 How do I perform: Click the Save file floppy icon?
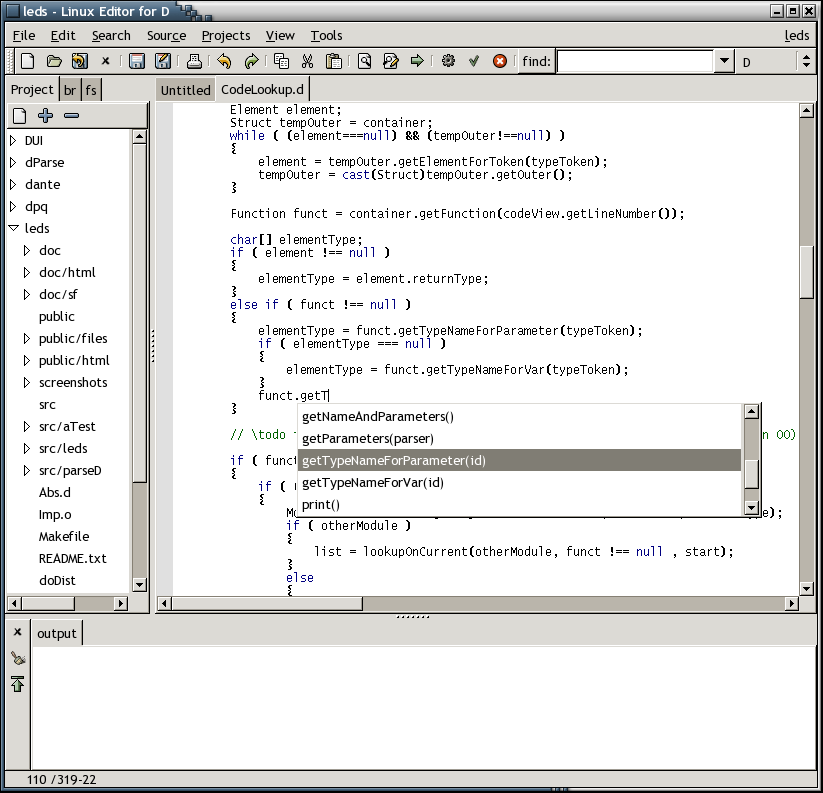(137, 61)
